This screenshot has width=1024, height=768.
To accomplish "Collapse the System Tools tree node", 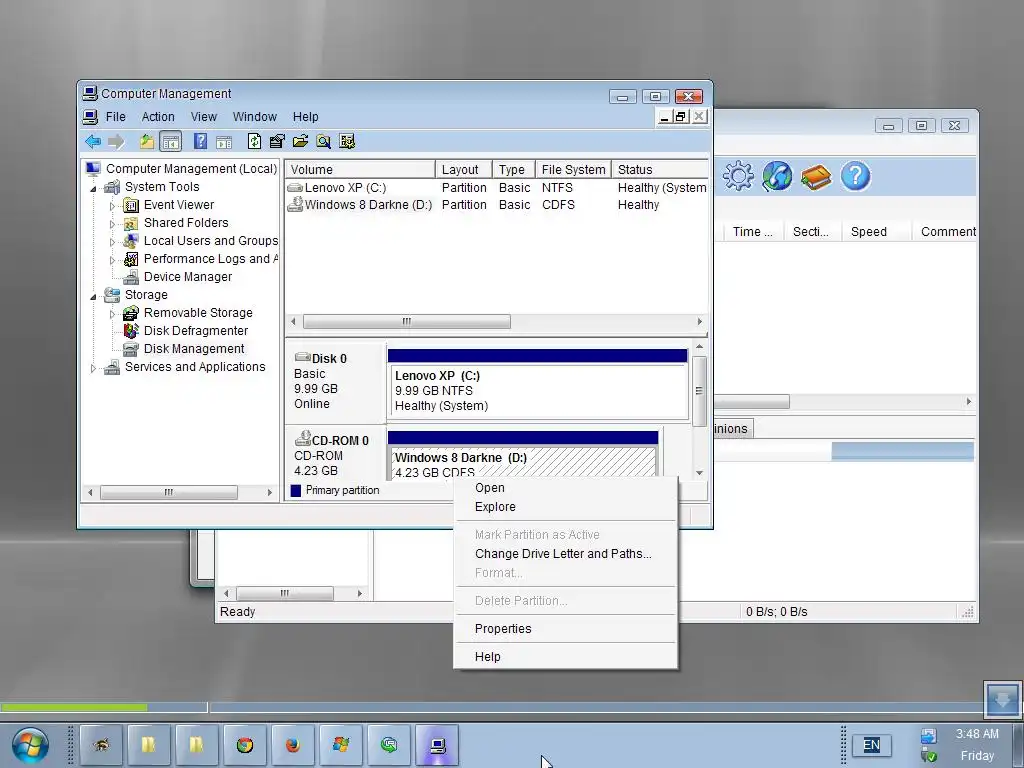I will 93,189.
